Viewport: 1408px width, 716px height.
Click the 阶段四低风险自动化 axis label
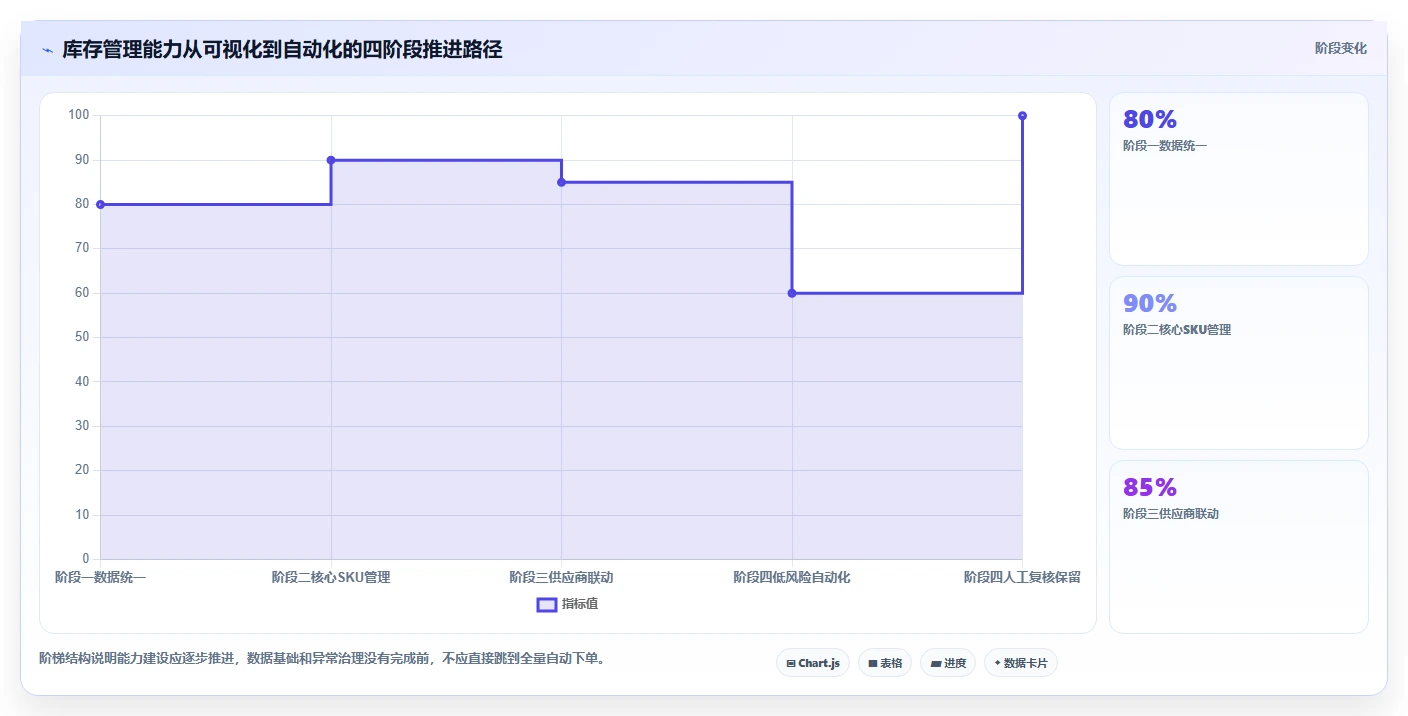coord(792,577)
